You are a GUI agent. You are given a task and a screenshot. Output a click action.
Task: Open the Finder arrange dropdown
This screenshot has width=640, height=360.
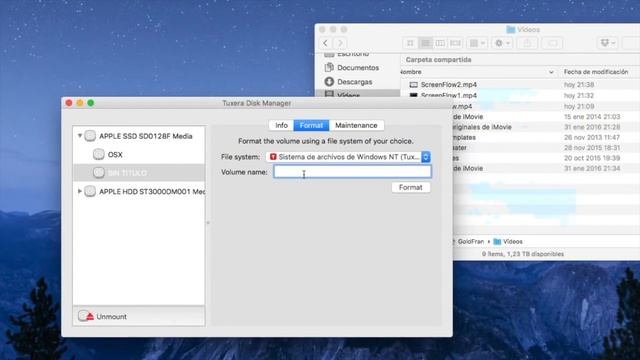[477, 43]
